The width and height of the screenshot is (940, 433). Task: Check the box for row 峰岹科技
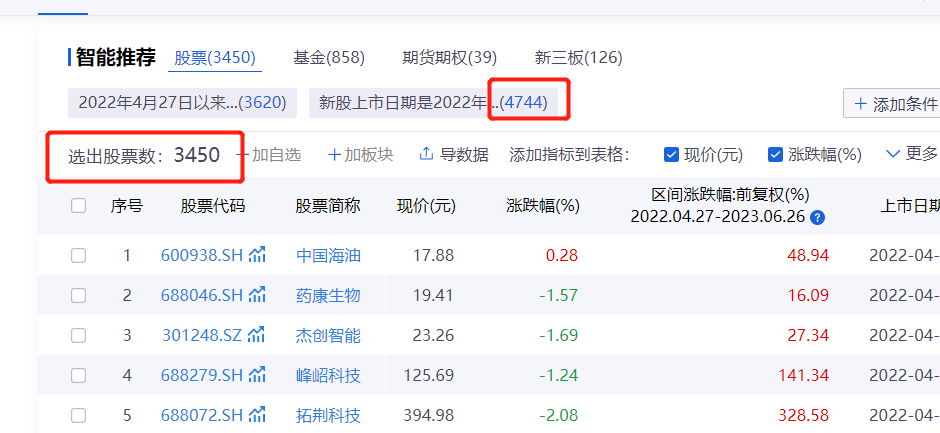coord(79,375)
